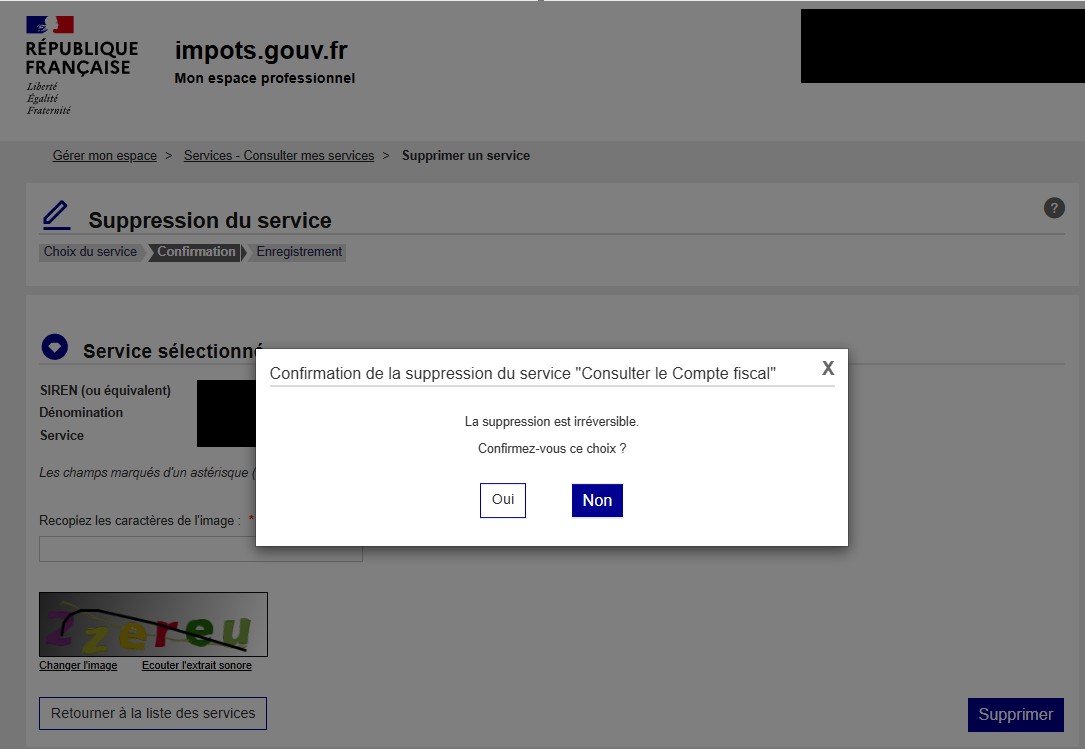
Task: Confirm deletion by clicking Oui
Action: 502,500
